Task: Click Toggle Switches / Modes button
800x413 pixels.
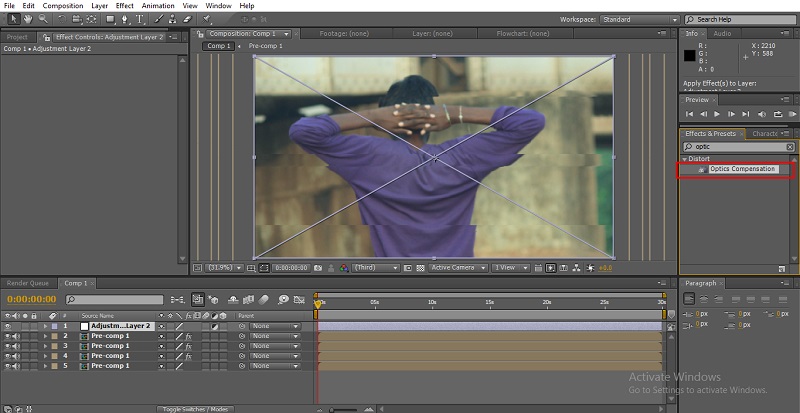Action: click(195, 408)
